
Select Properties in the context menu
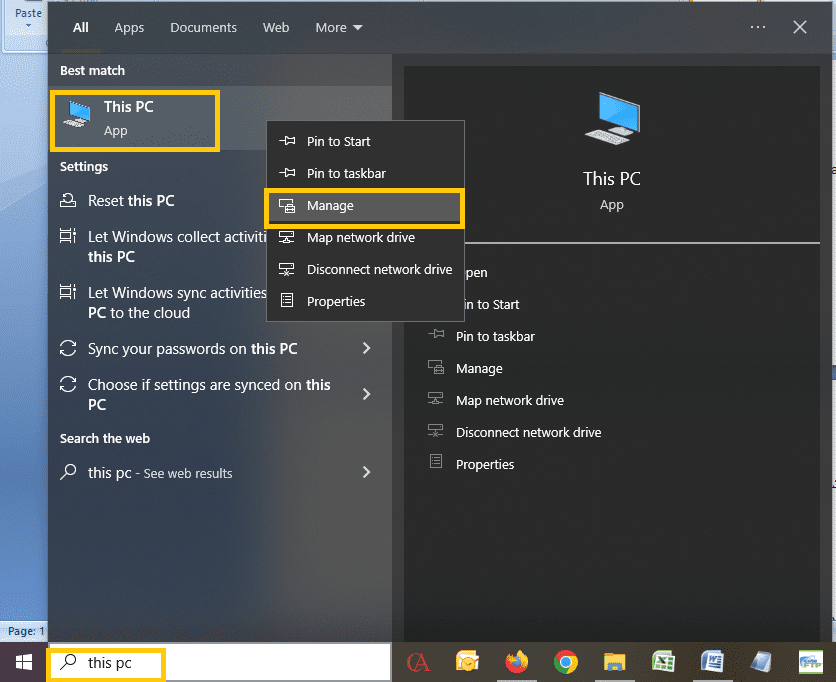pos(365,301)
